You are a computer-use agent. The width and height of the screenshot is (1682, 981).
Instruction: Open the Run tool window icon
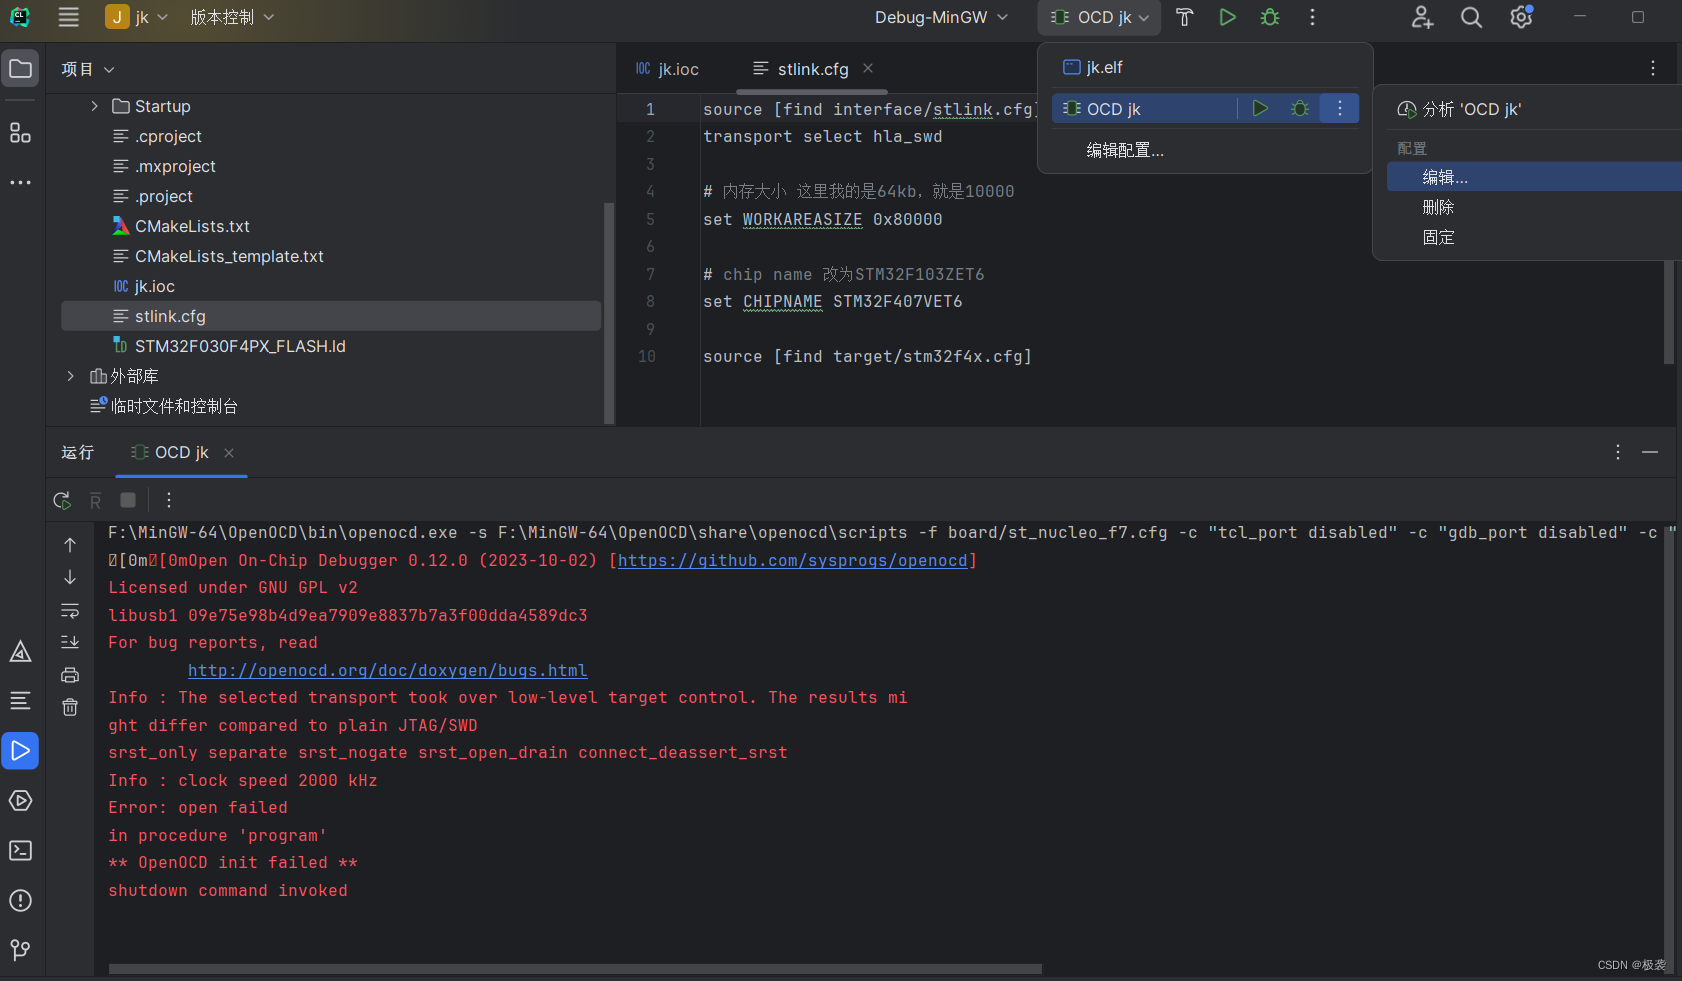(x=20, y=750)
